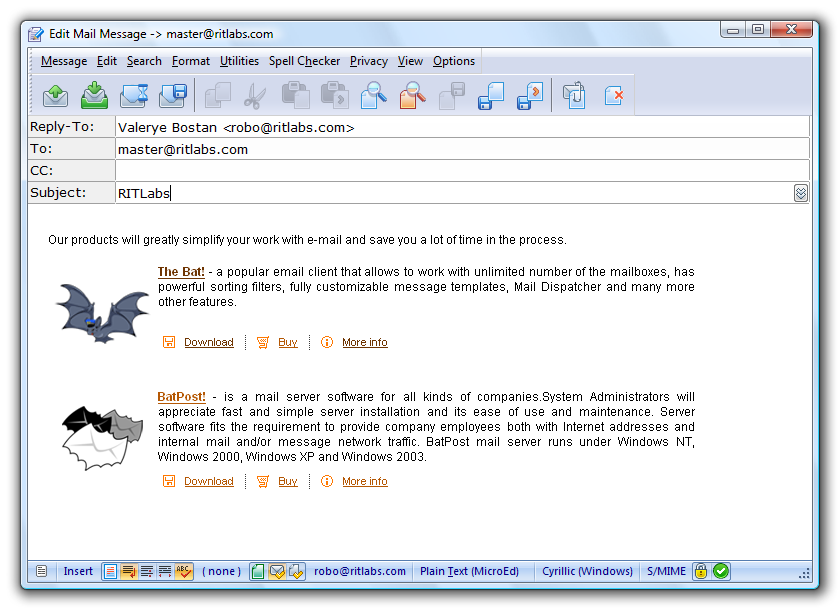Open the Format menu
The width and height of the screenshot is (840, 610).
pyautogui.click(x=191, y=61)
